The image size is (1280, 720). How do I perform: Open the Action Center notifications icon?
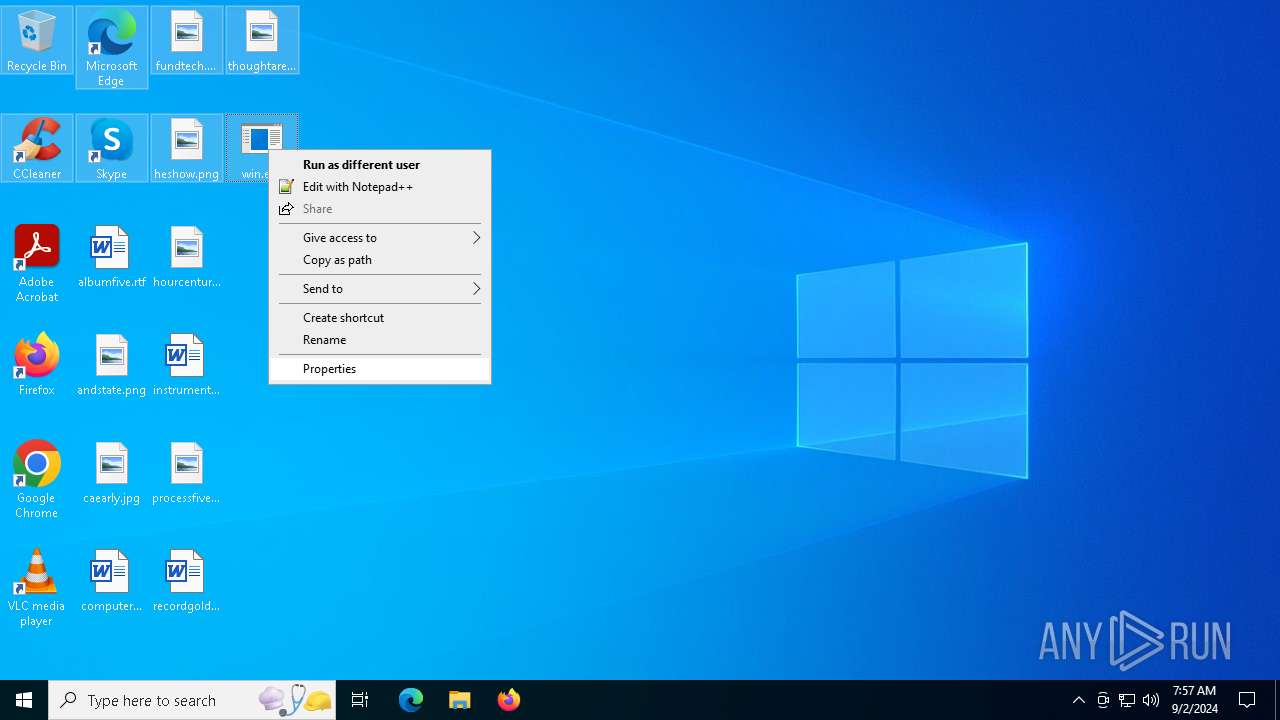click(1247, 700)
